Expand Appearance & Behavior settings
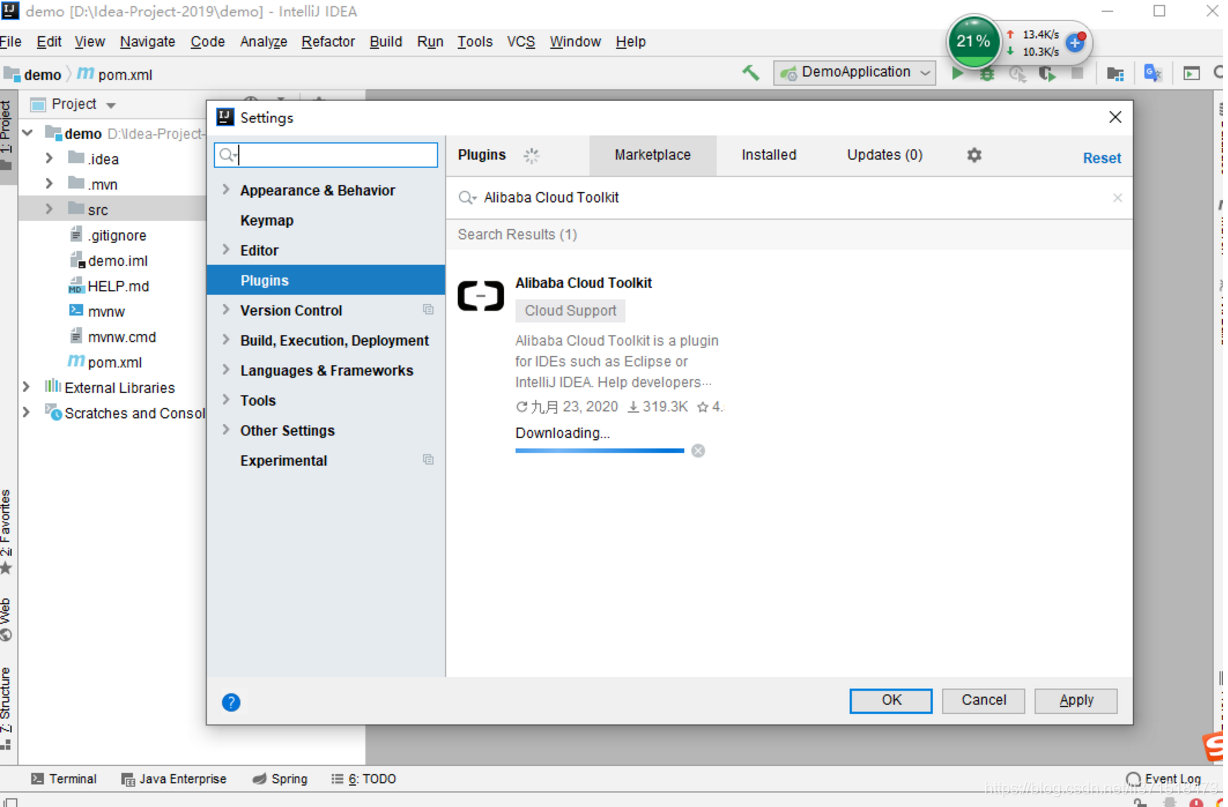Viewport: 1228px width, 807px height. pyautogui.click(x=226, y=190)
